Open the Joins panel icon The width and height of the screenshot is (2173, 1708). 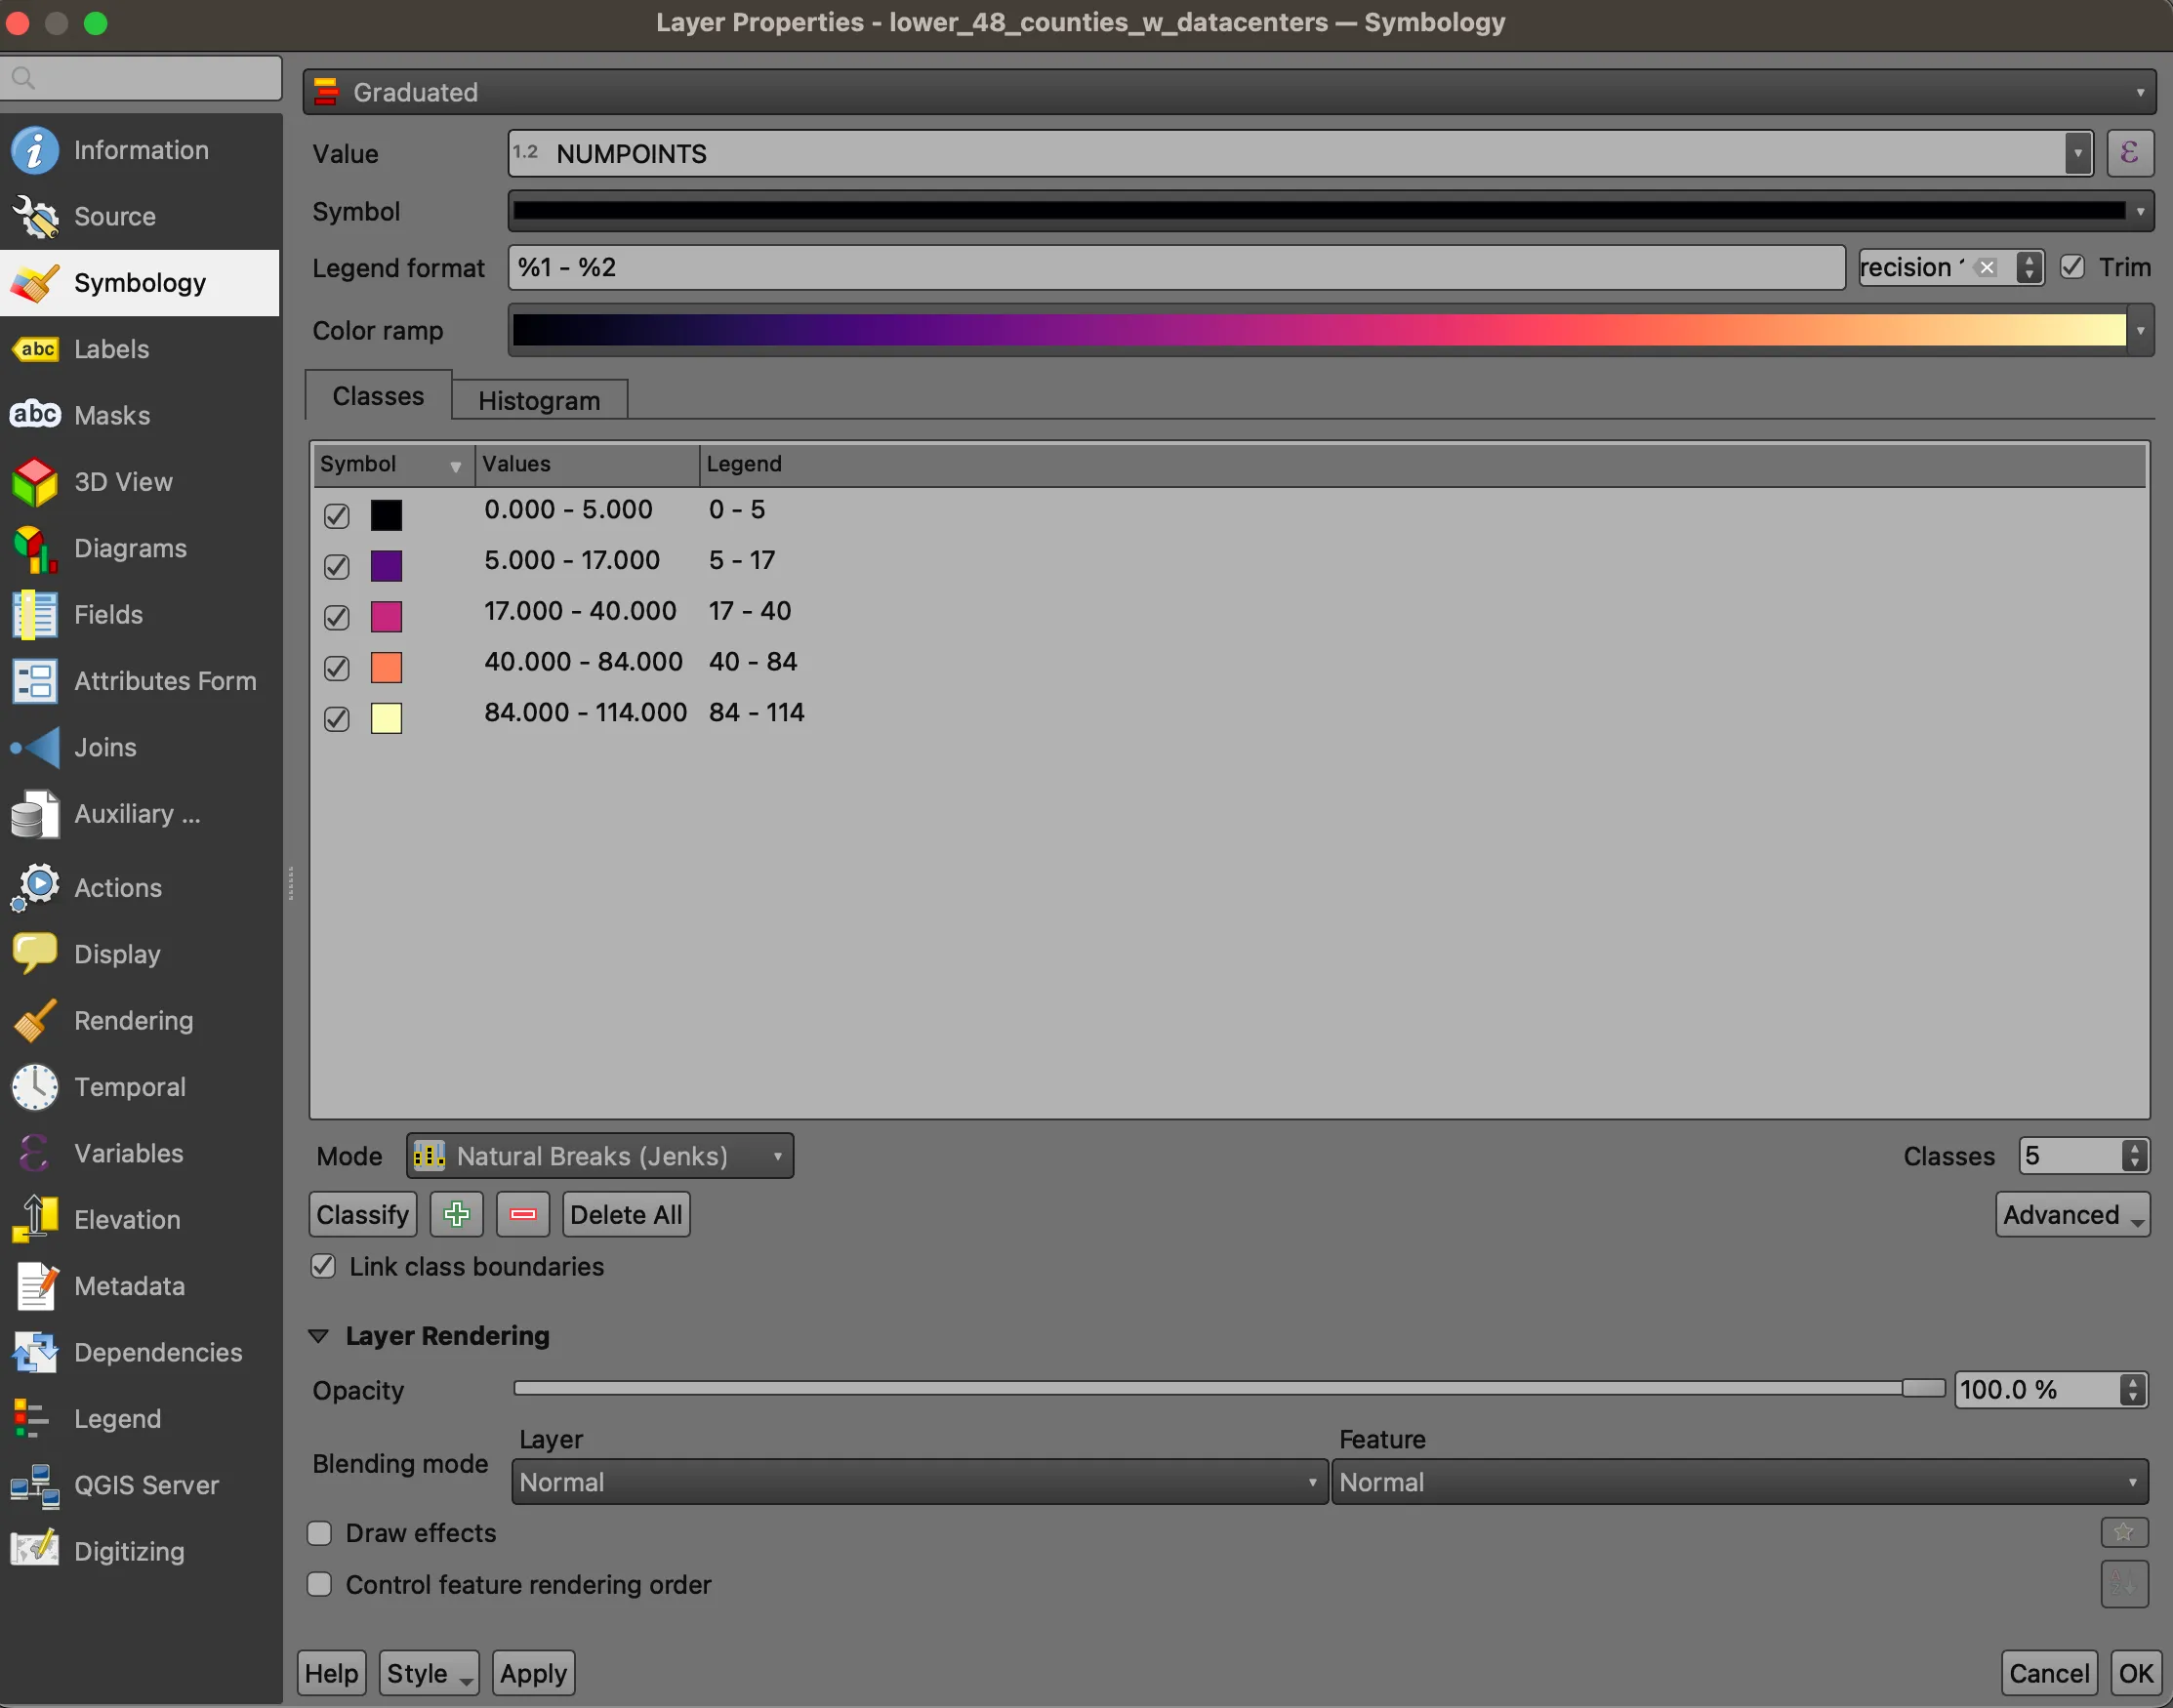pos(35,748)
